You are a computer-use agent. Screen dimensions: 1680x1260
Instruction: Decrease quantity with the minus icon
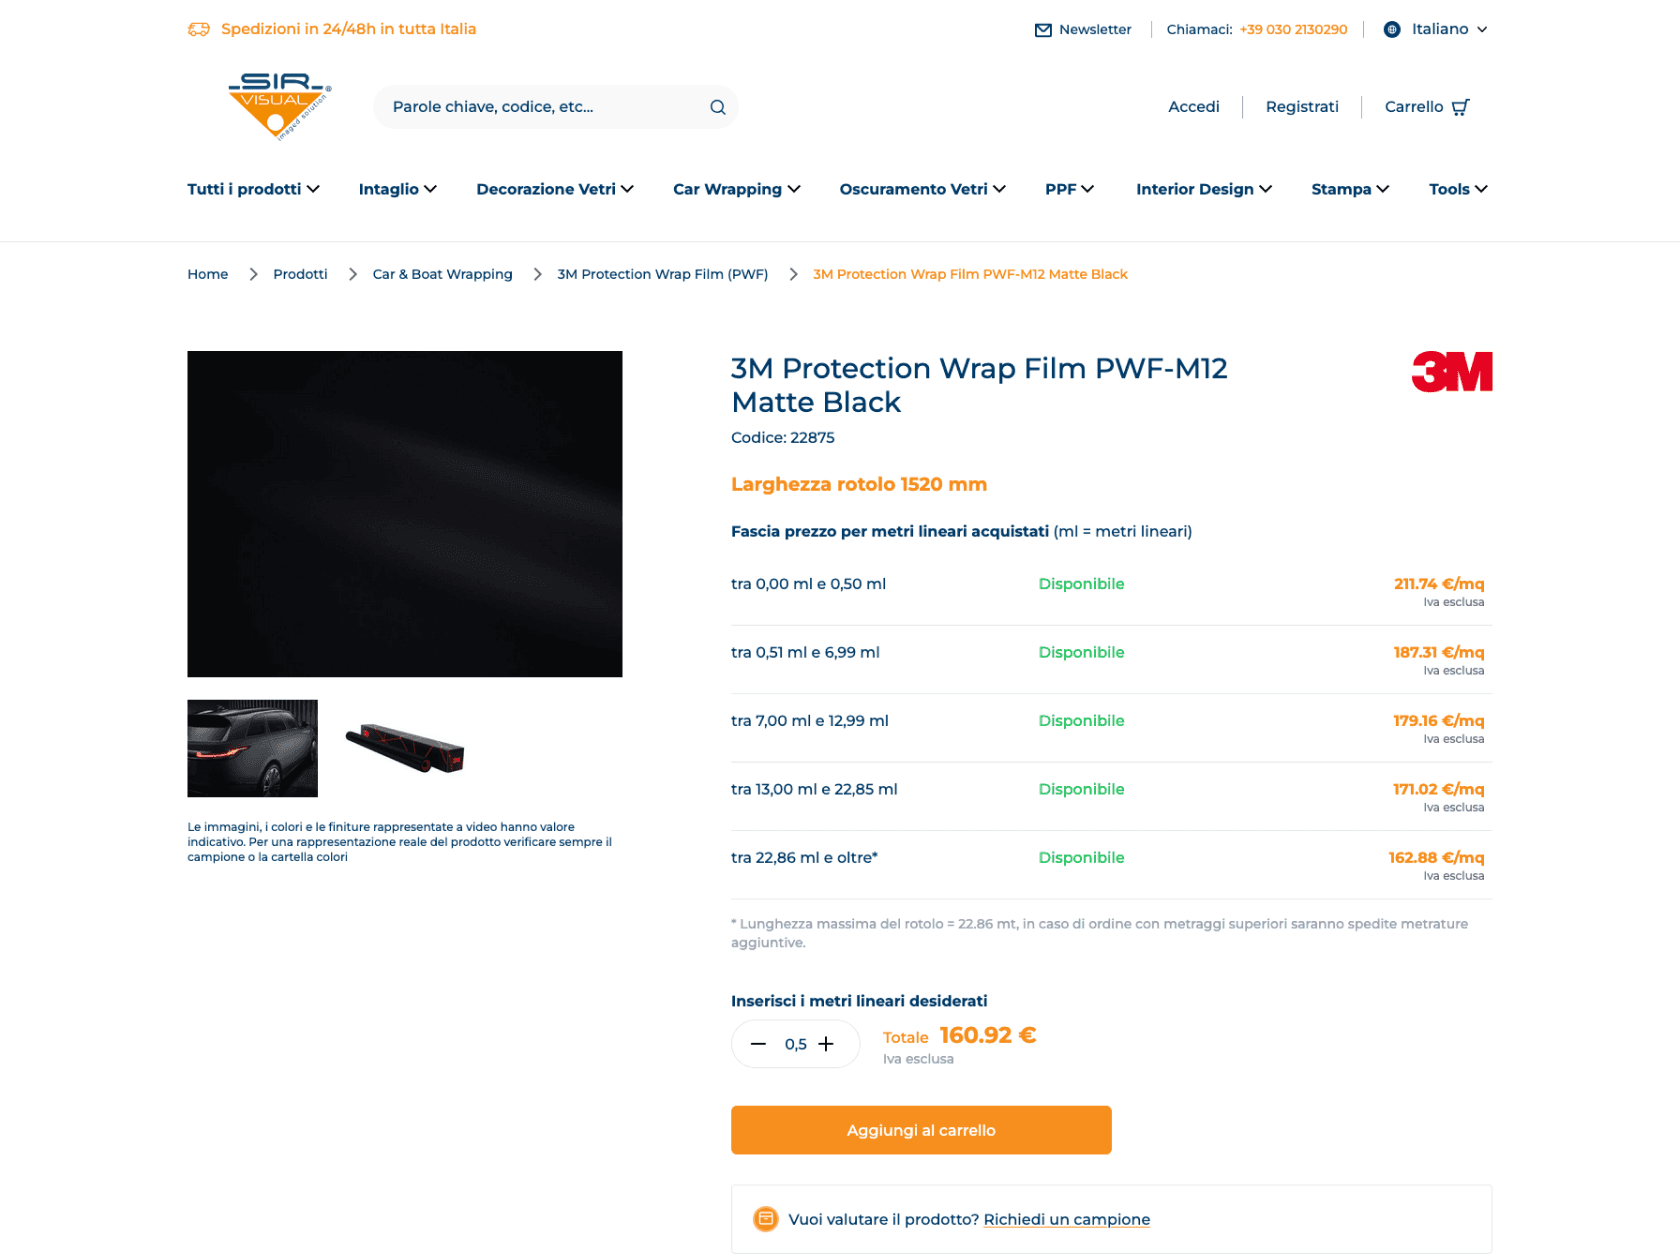pyautogui.click(x=758, y=1044)
